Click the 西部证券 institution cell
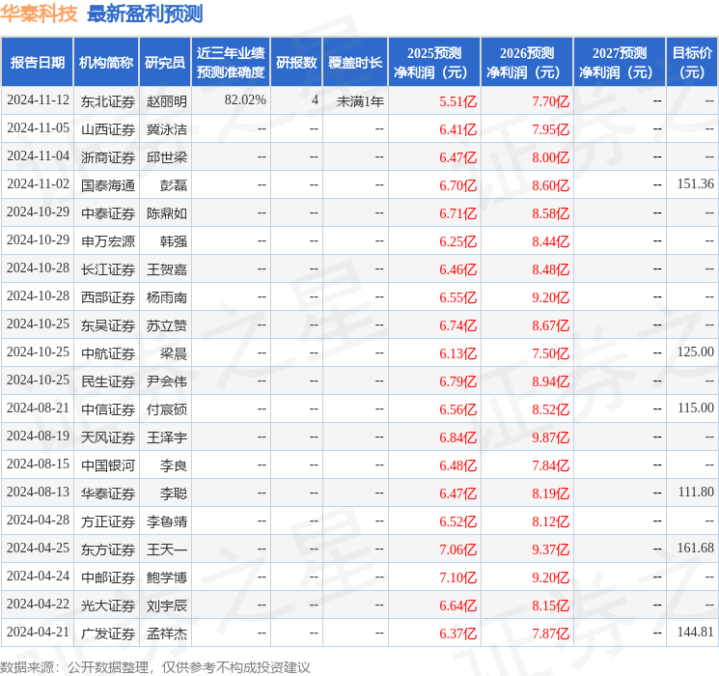The height and width of the screenshot is (676, 719). 108,297
